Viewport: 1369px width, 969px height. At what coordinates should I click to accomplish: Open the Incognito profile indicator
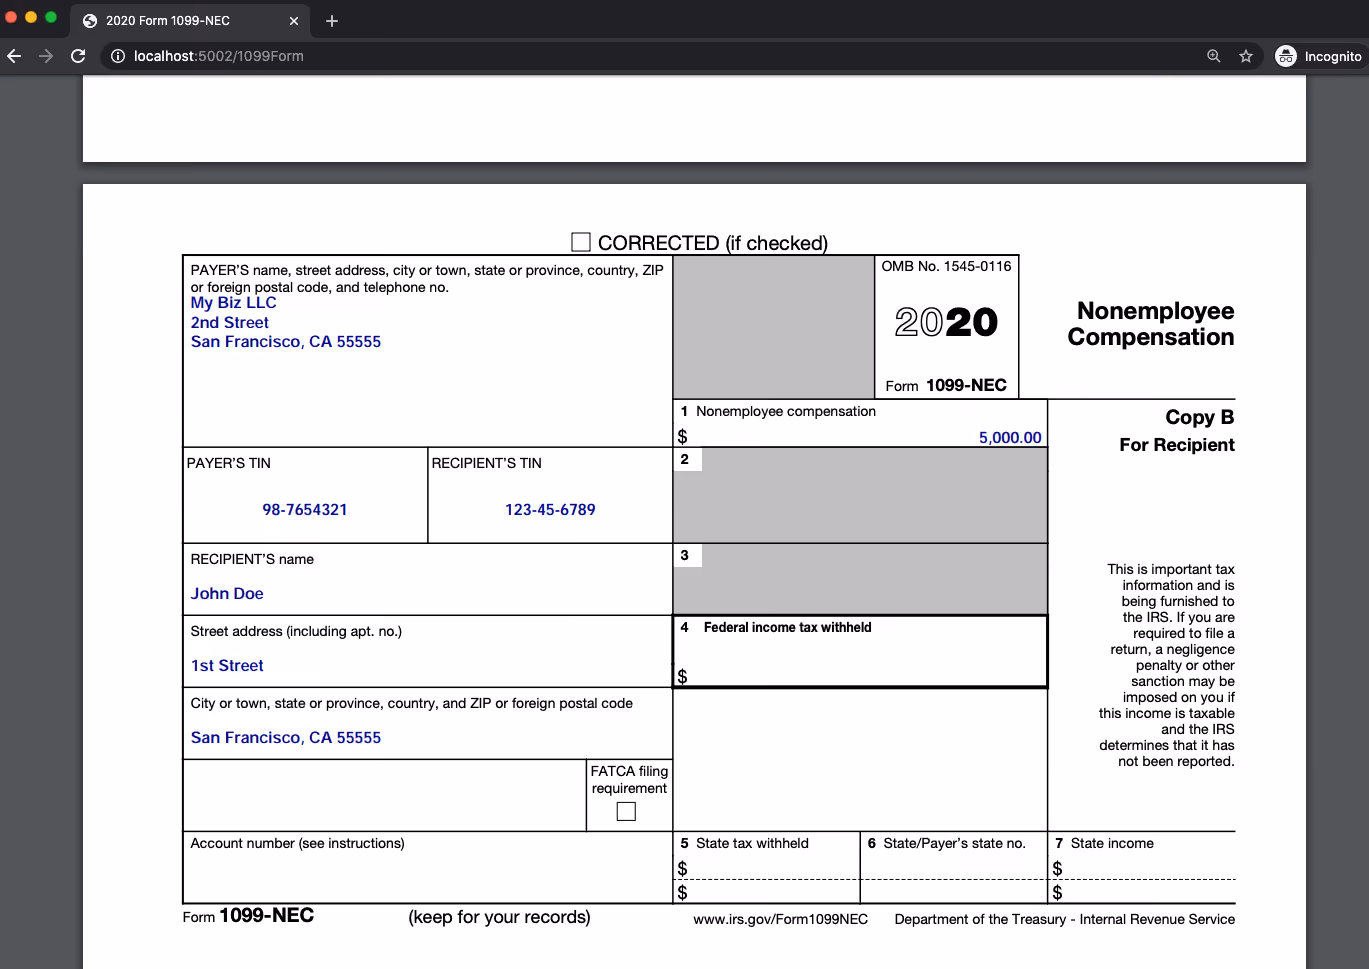[1319, 56]
